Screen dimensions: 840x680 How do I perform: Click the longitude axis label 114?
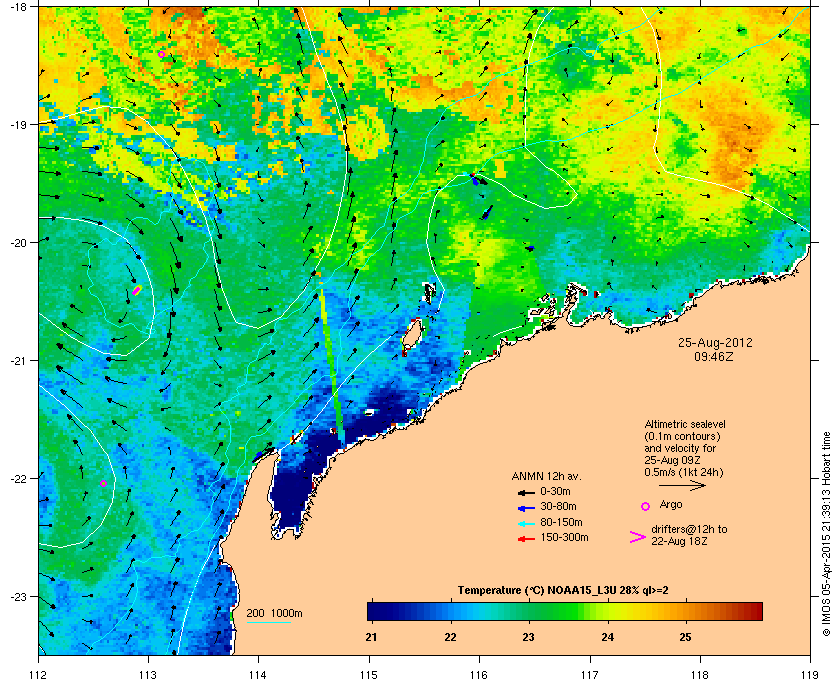[x=258, y=675]
